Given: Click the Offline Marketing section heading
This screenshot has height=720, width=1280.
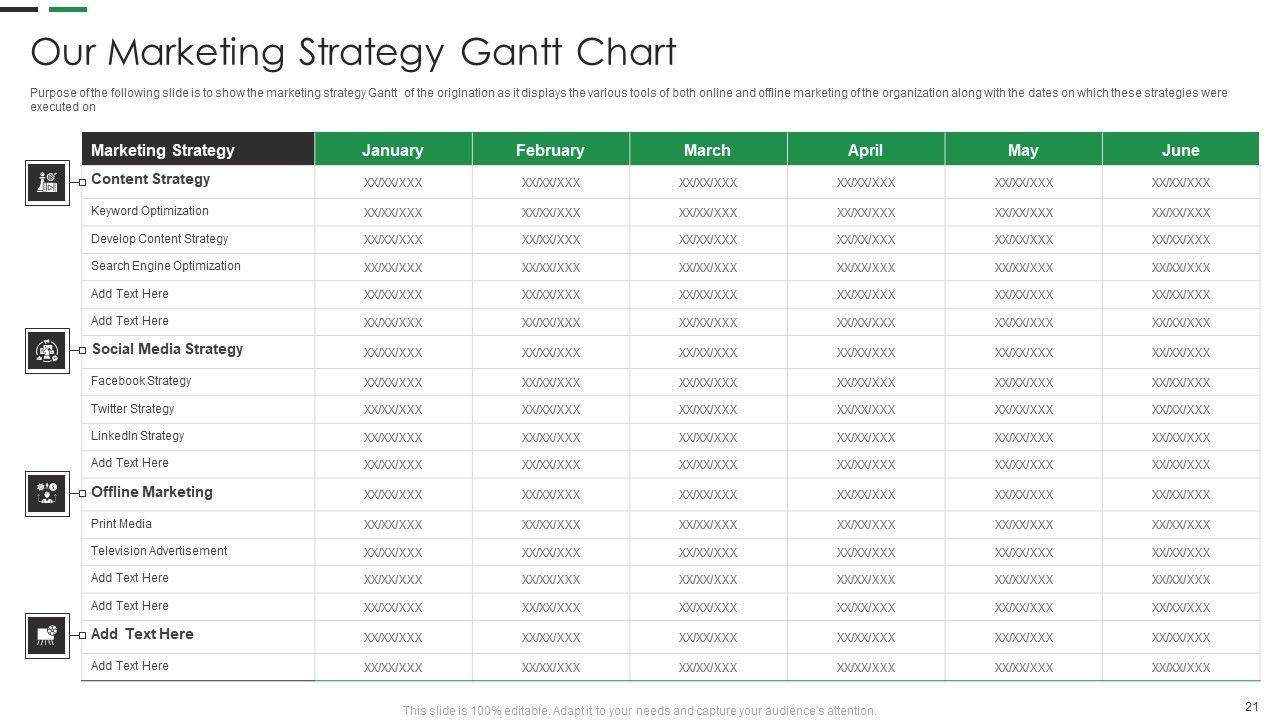Looking at the screenshot, I should (151, 492).
